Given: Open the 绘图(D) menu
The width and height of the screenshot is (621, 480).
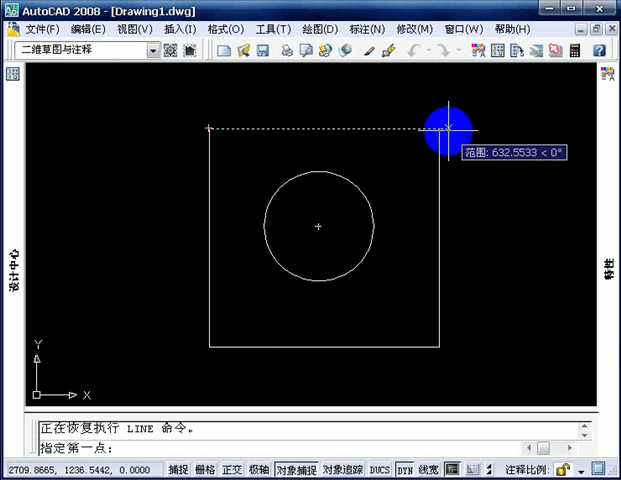Looking at the screenshot, I should pos(320,29).
